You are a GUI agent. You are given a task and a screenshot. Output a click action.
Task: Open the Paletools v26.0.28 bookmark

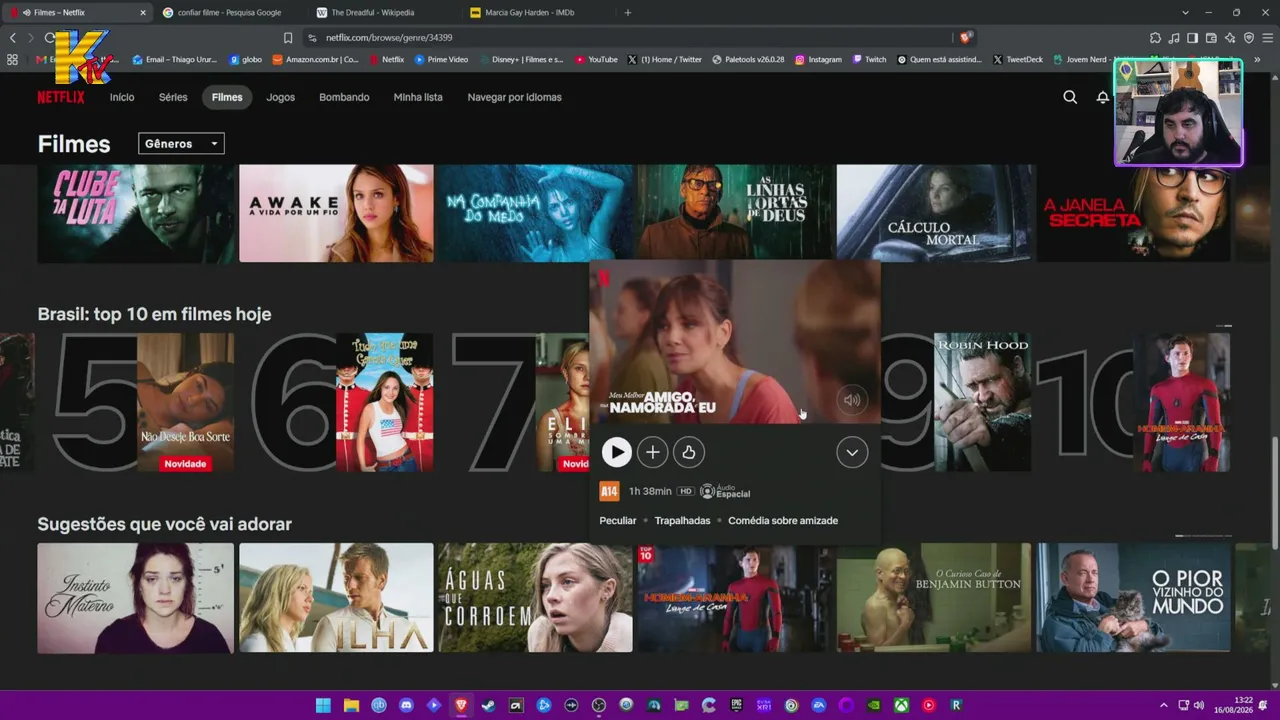coord(748,59)
